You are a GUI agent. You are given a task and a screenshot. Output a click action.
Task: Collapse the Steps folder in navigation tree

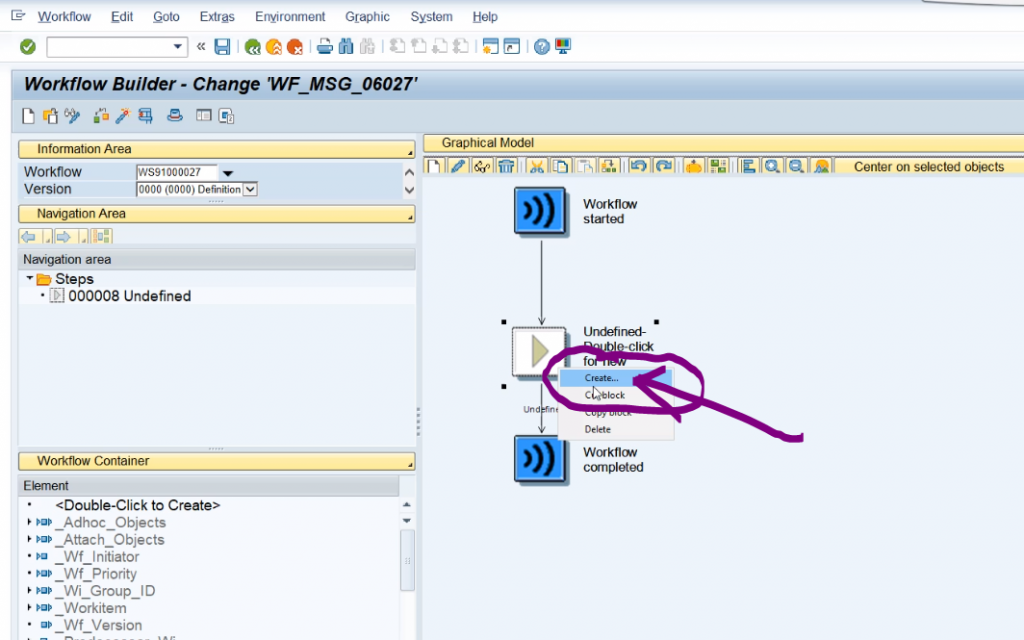pos(29,278)
